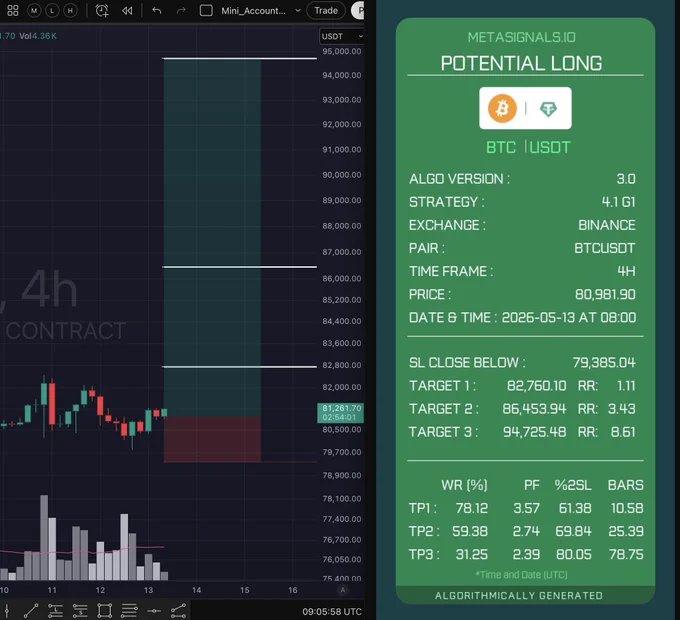The height and width of the screenshot is (620, 680).
Task: Click the METASIGNALS.IO heading
Action: (522, 37)
